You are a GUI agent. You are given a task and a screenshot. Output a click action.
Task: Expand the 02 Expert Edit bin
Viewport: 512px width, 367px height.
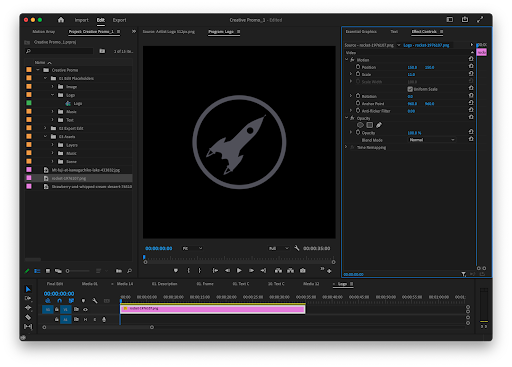pyautogui.click(x=45, y=128)
